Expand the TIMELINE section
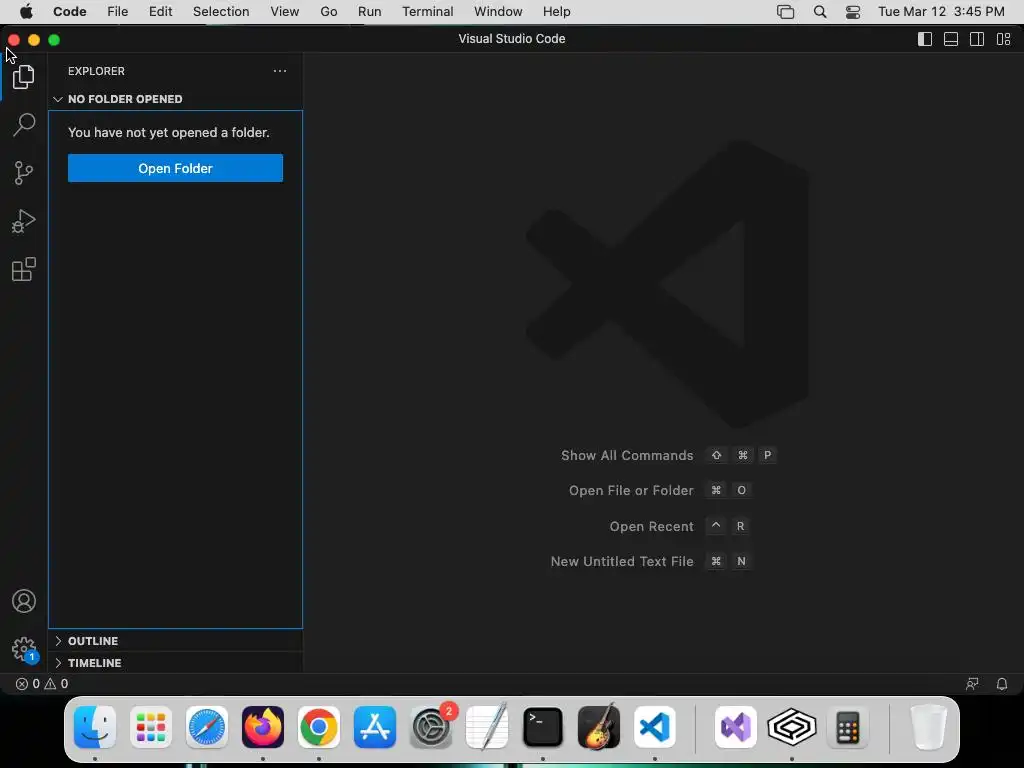The image size is (1024, 768). 175,663
